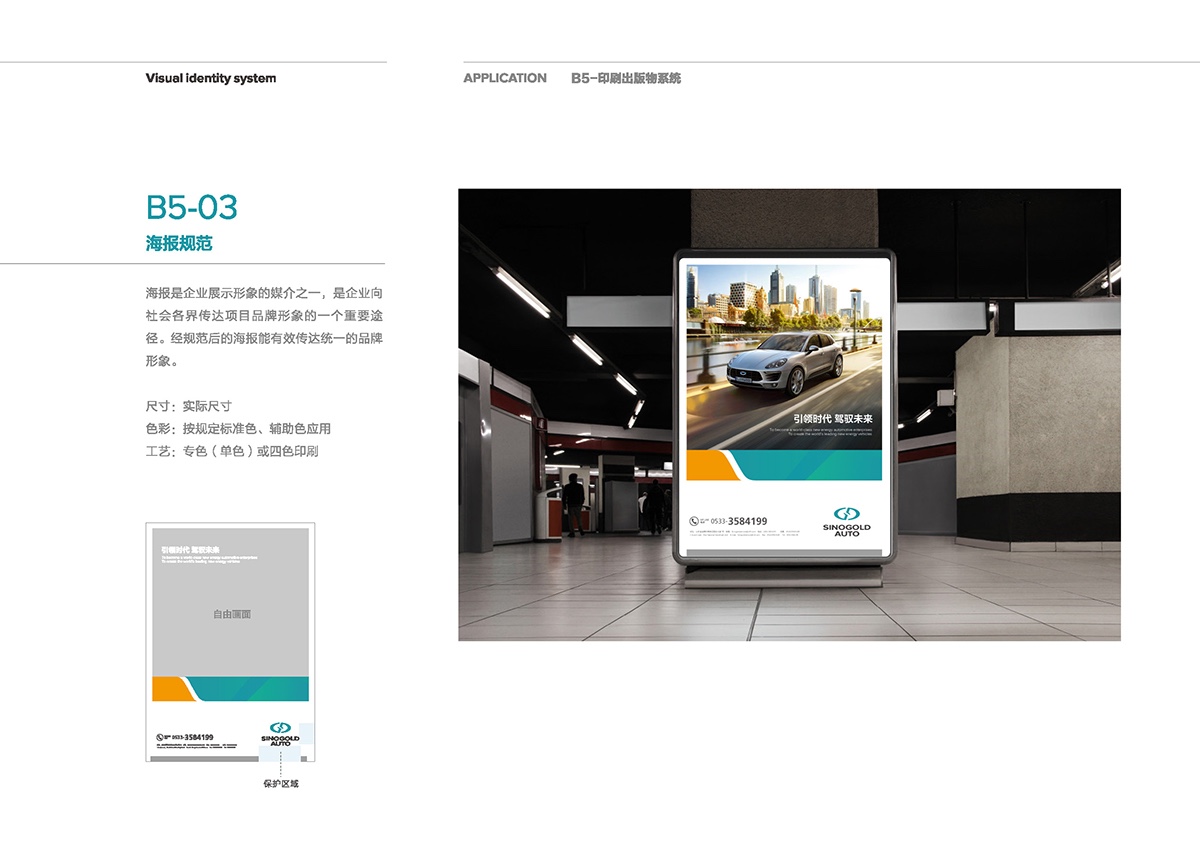Click the '保护区域' label below the template
Image resolution: width=1200 pixels, height=863 pixels.
pyautogui.click(x=281, y=783)
